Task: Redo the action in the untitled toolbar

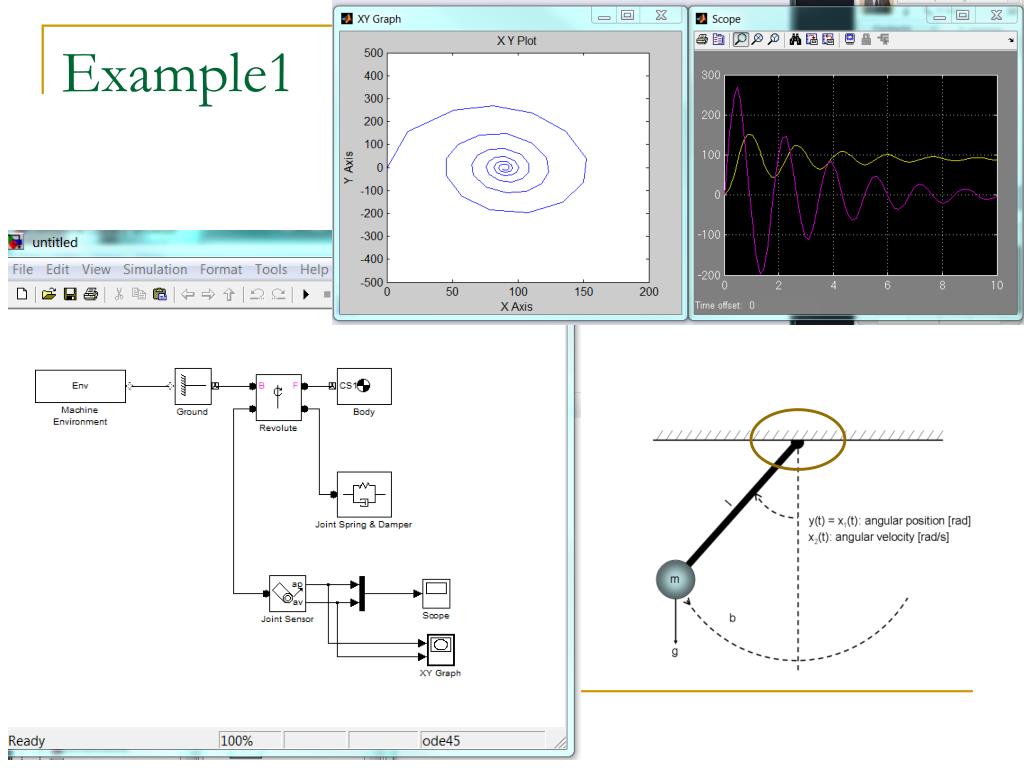Action: (x=278, y=294)
